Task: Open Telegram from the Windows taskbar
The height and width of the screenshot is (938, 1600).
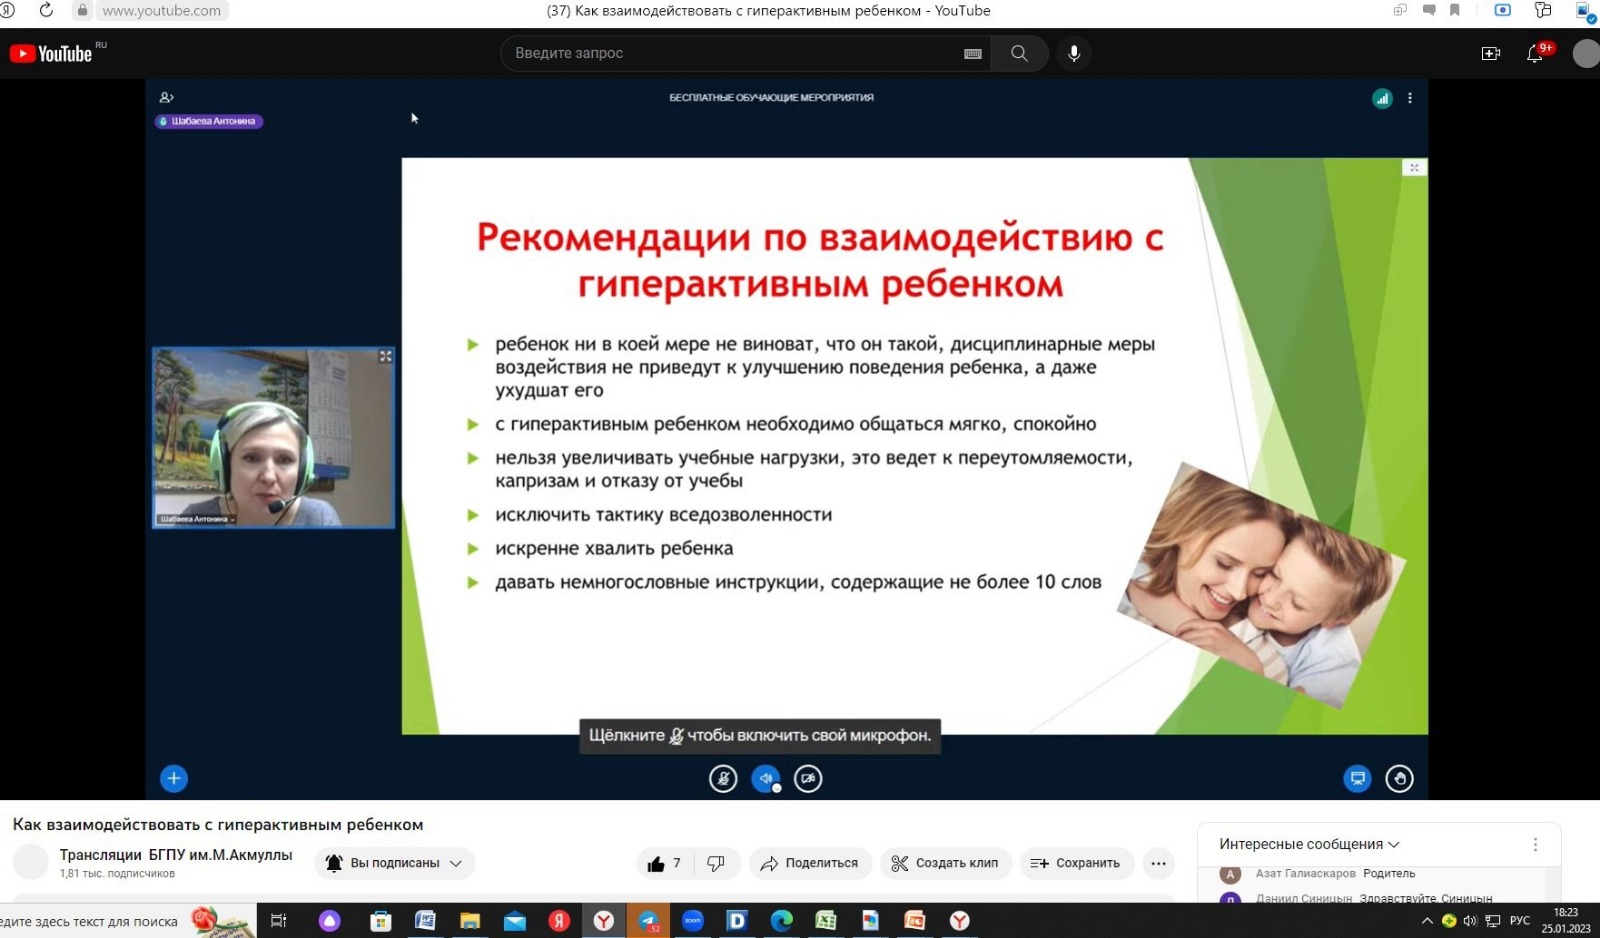Action: coord(648,921)
